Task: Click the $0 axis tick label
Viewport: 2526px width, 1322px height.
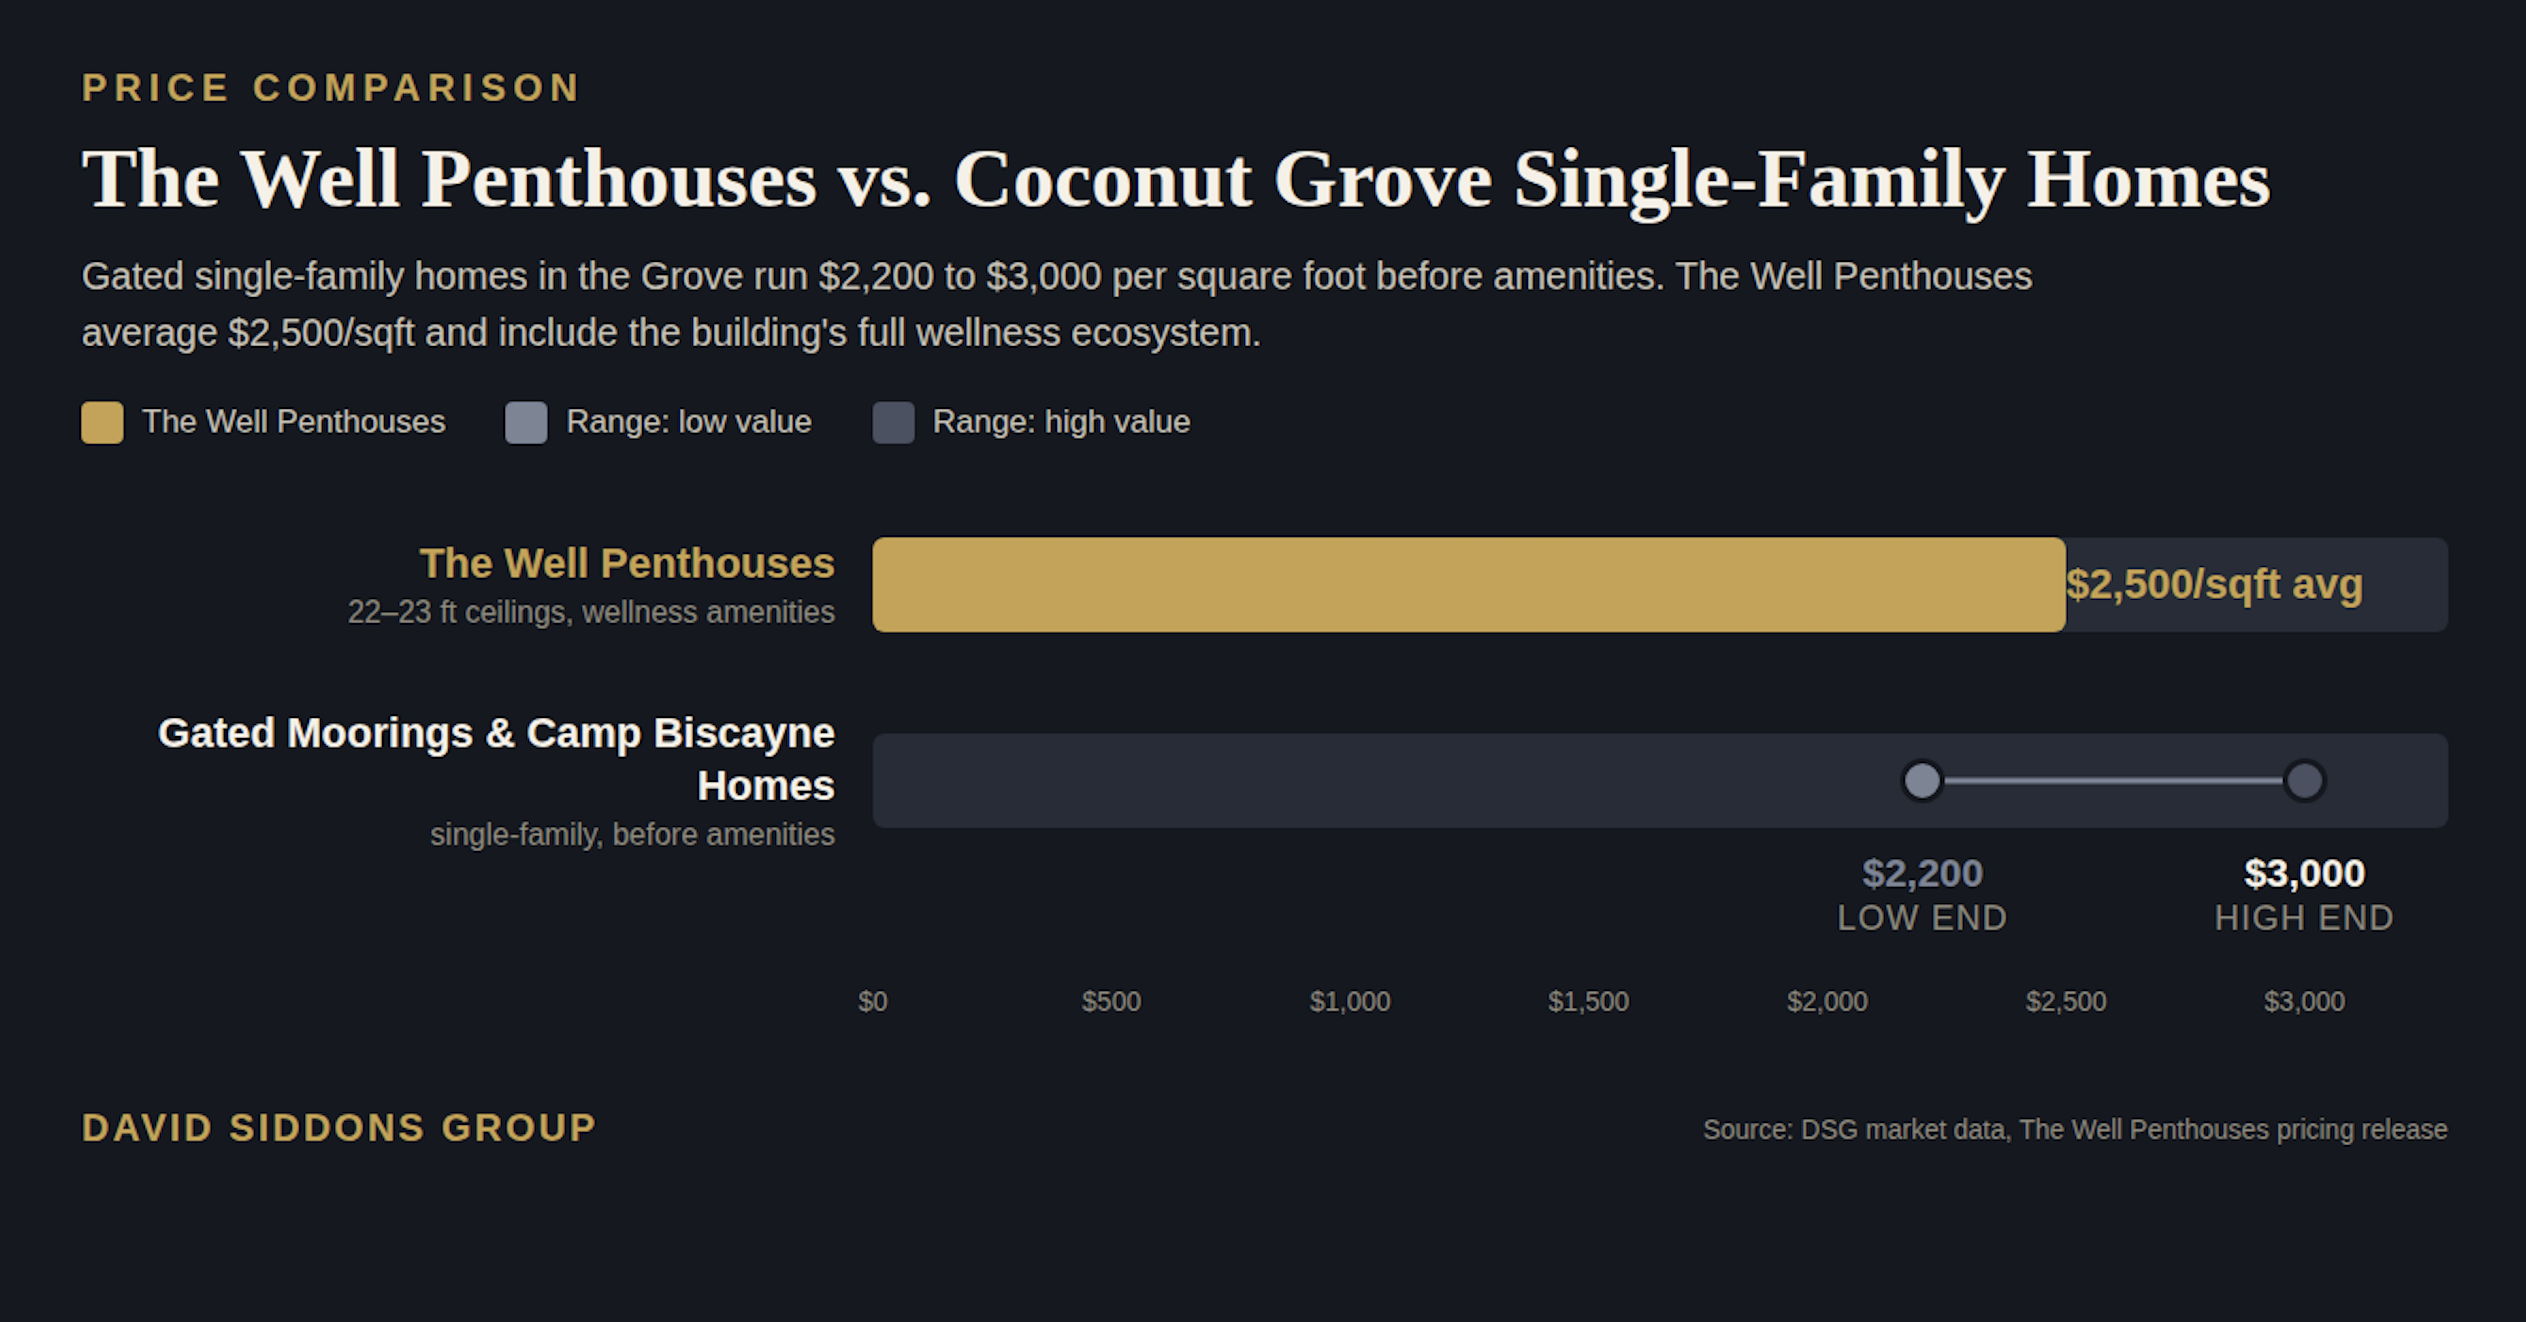Action: [x=872, y=1001]
